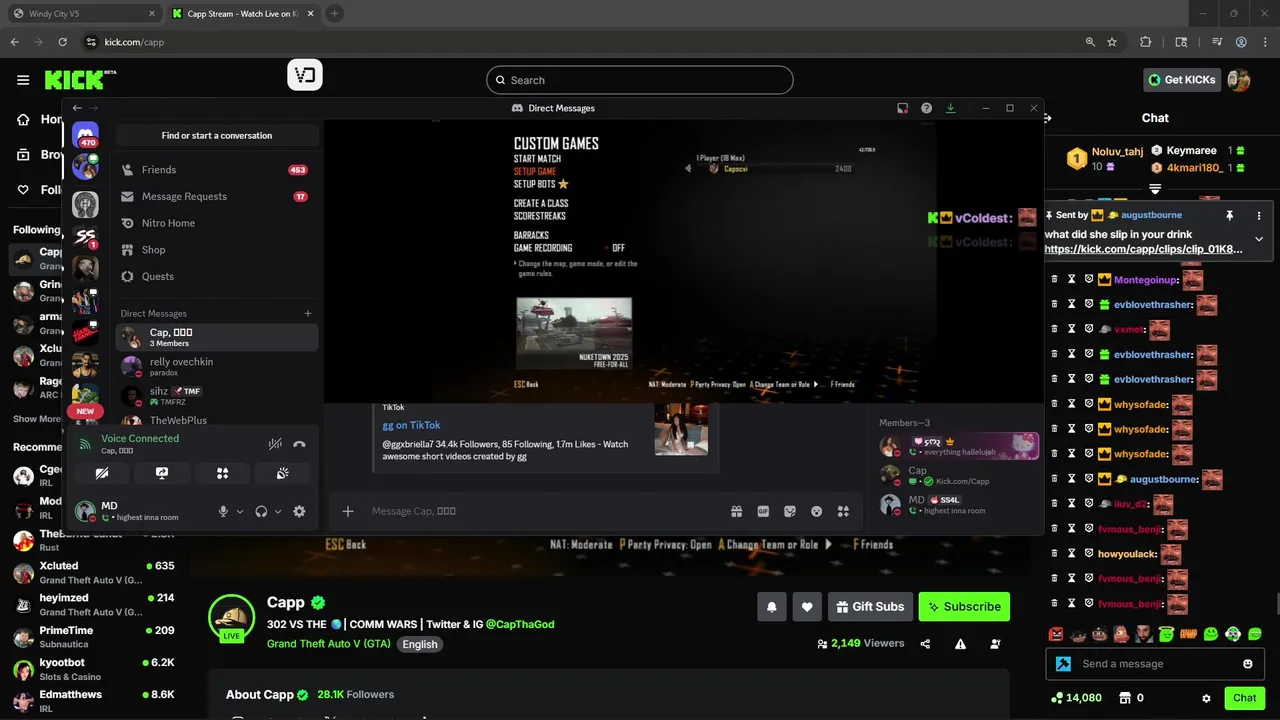Toggle notification bell for Capp

click(x=772, y=606)
